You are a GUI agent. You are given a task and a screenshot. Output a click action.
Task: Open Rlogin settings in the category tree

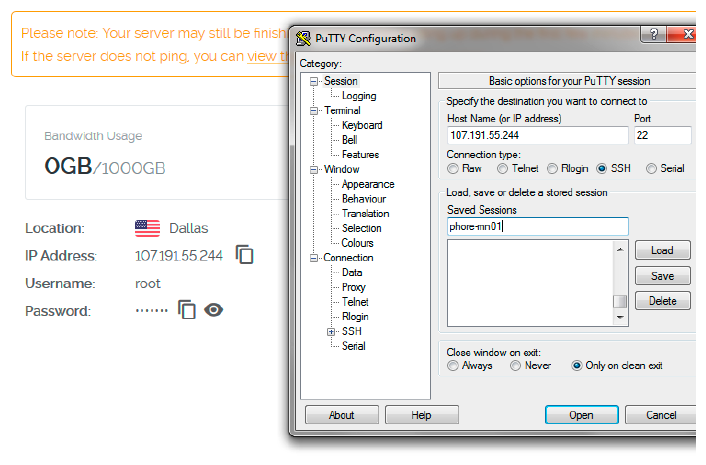click(x=355, y=316)
